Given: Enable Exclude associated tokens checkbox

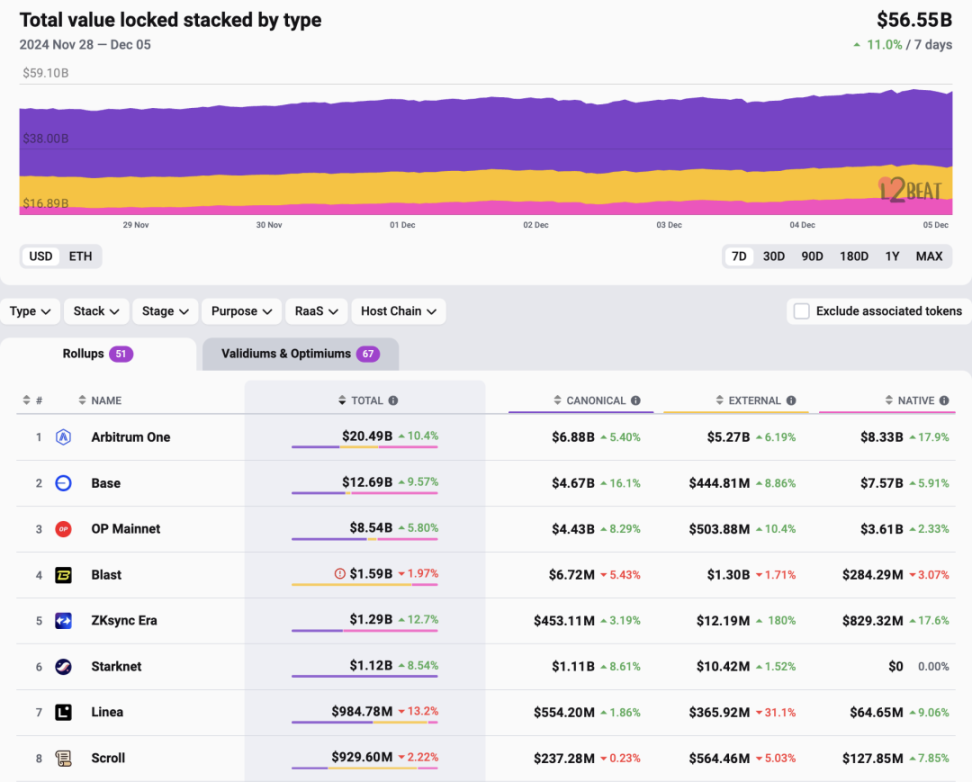Looking at the screenshot, I should (801, 311).
